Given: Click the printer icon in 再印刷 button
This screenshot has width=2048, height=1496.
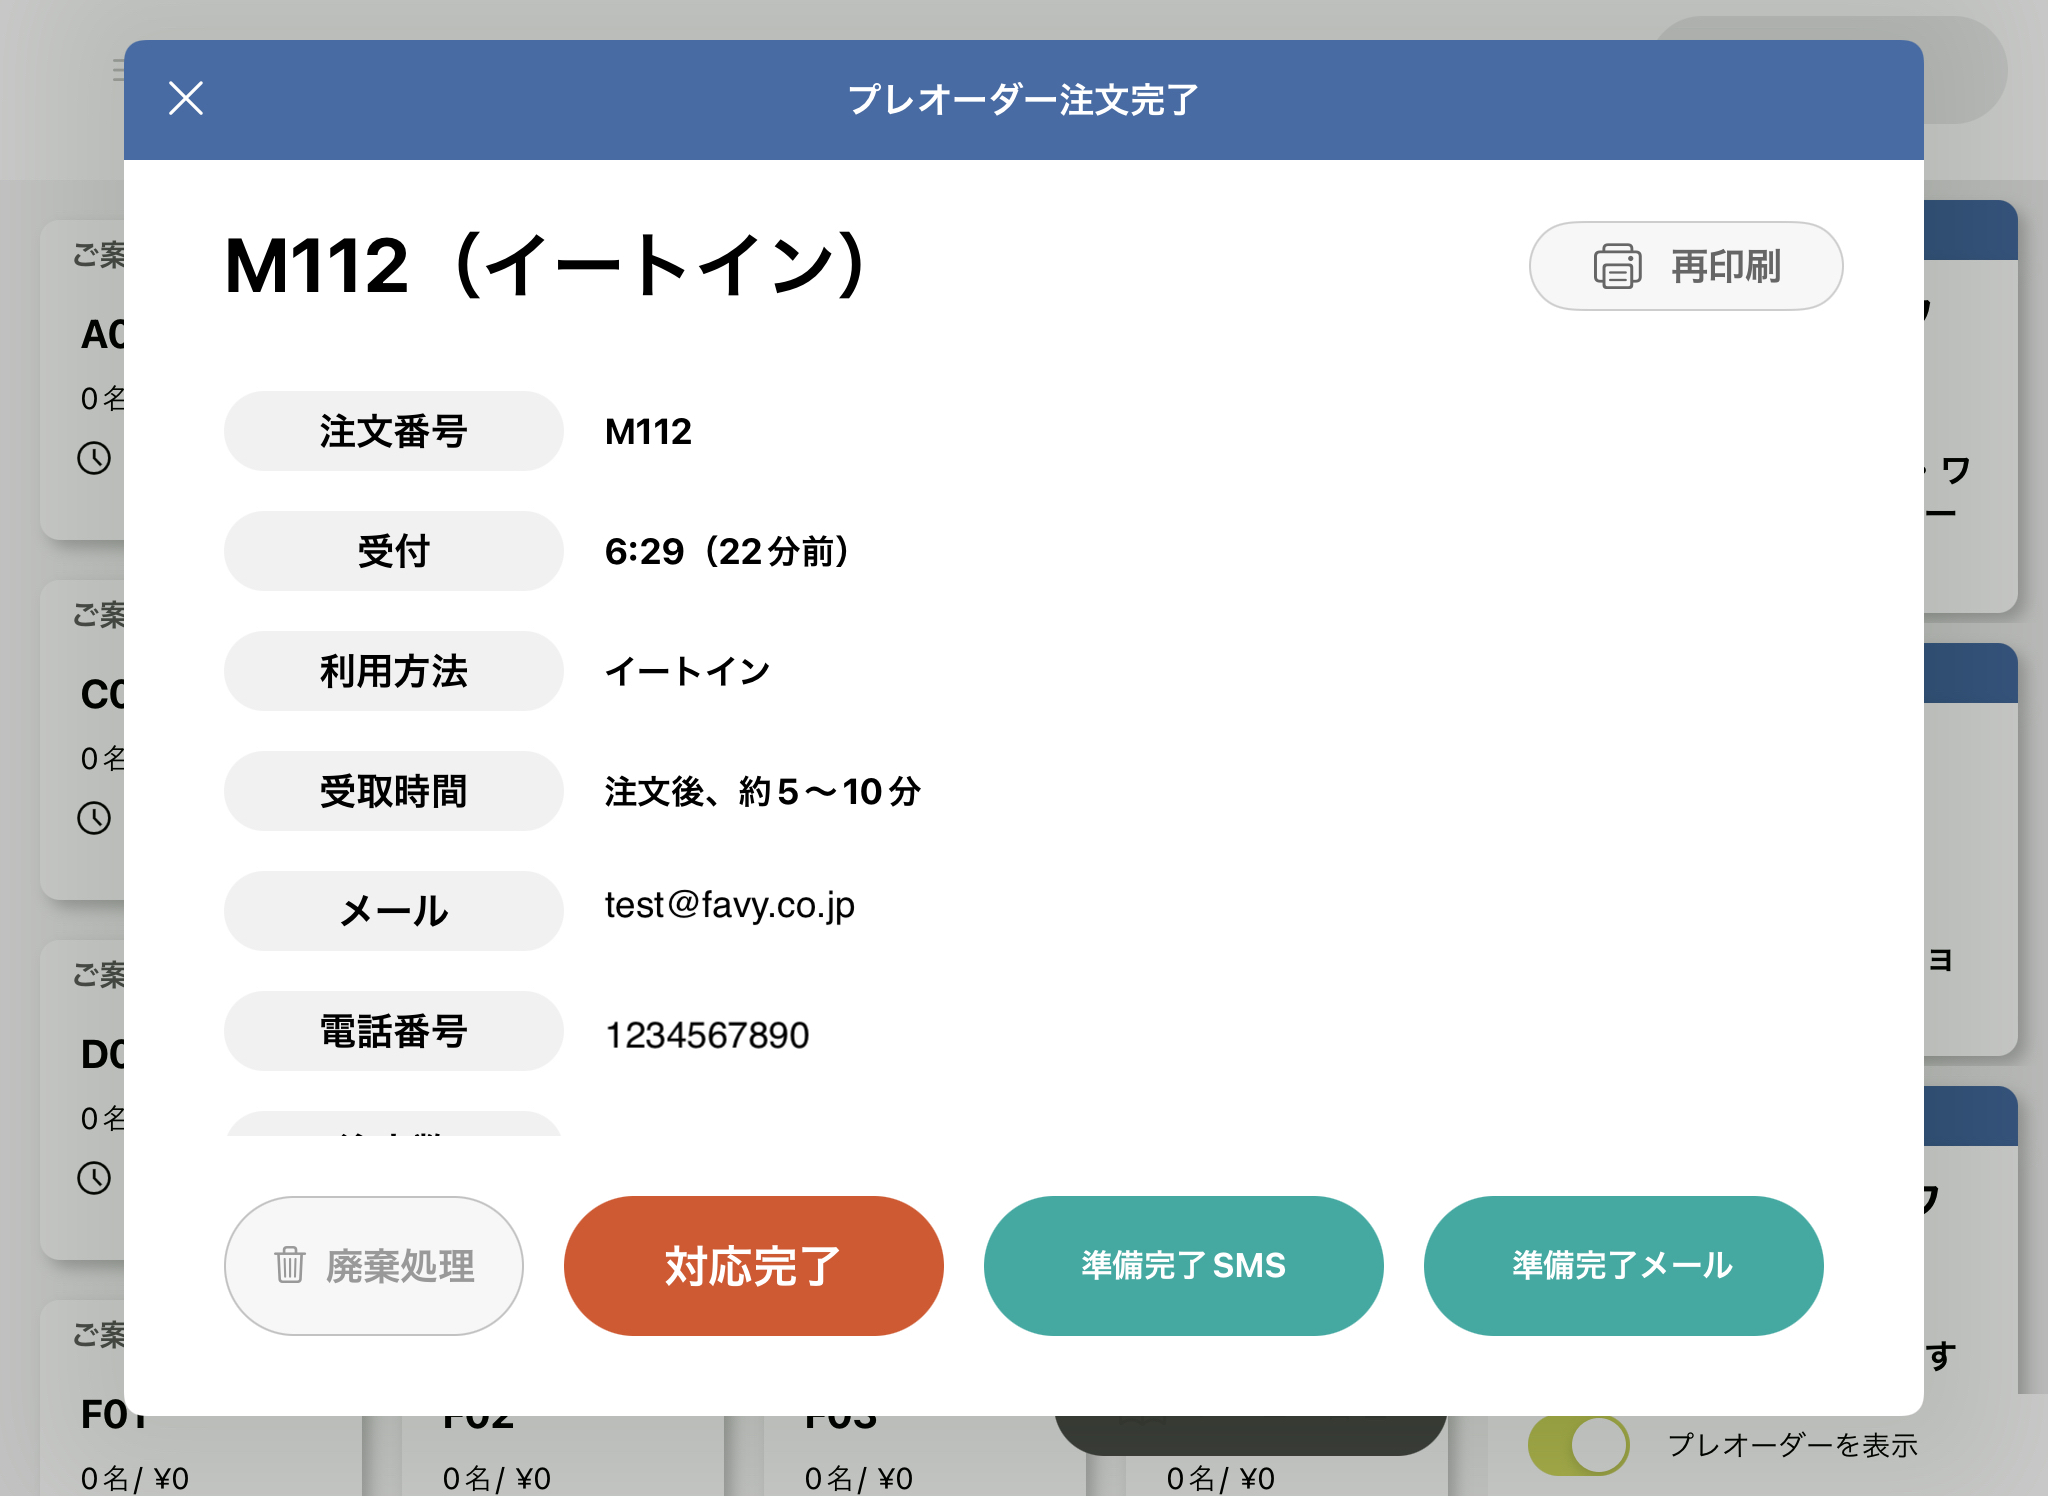Looking at the screenshot, I should 1617,266.
